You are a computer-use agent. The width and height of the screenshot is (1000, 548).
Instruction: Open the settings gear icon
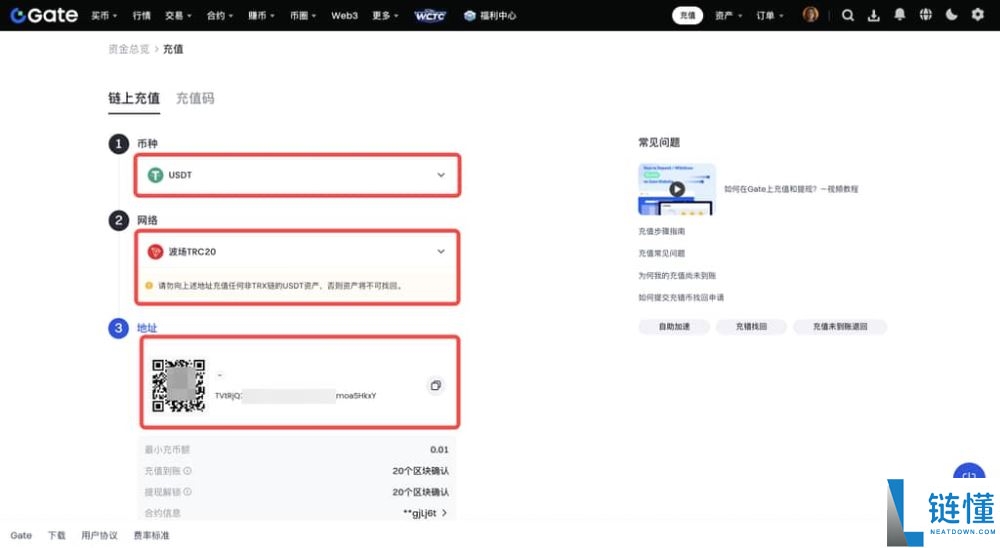[x=978, y=15]
